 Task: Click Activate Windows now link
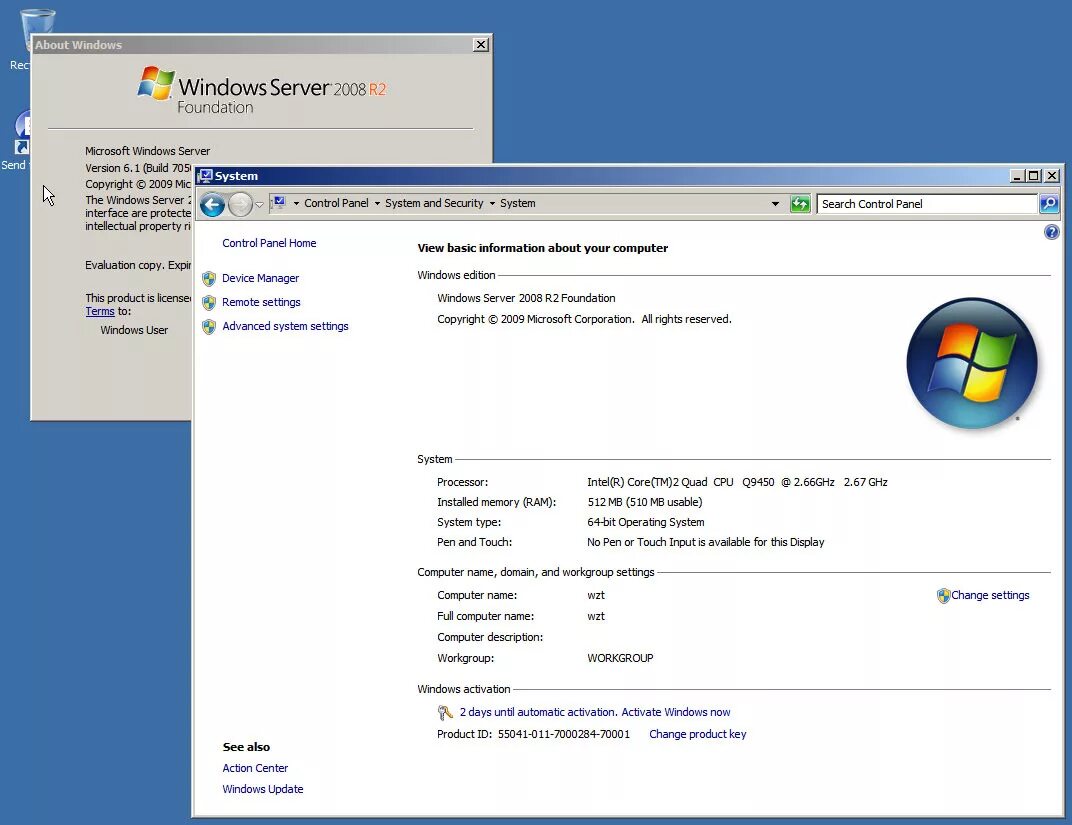(675, 712)
